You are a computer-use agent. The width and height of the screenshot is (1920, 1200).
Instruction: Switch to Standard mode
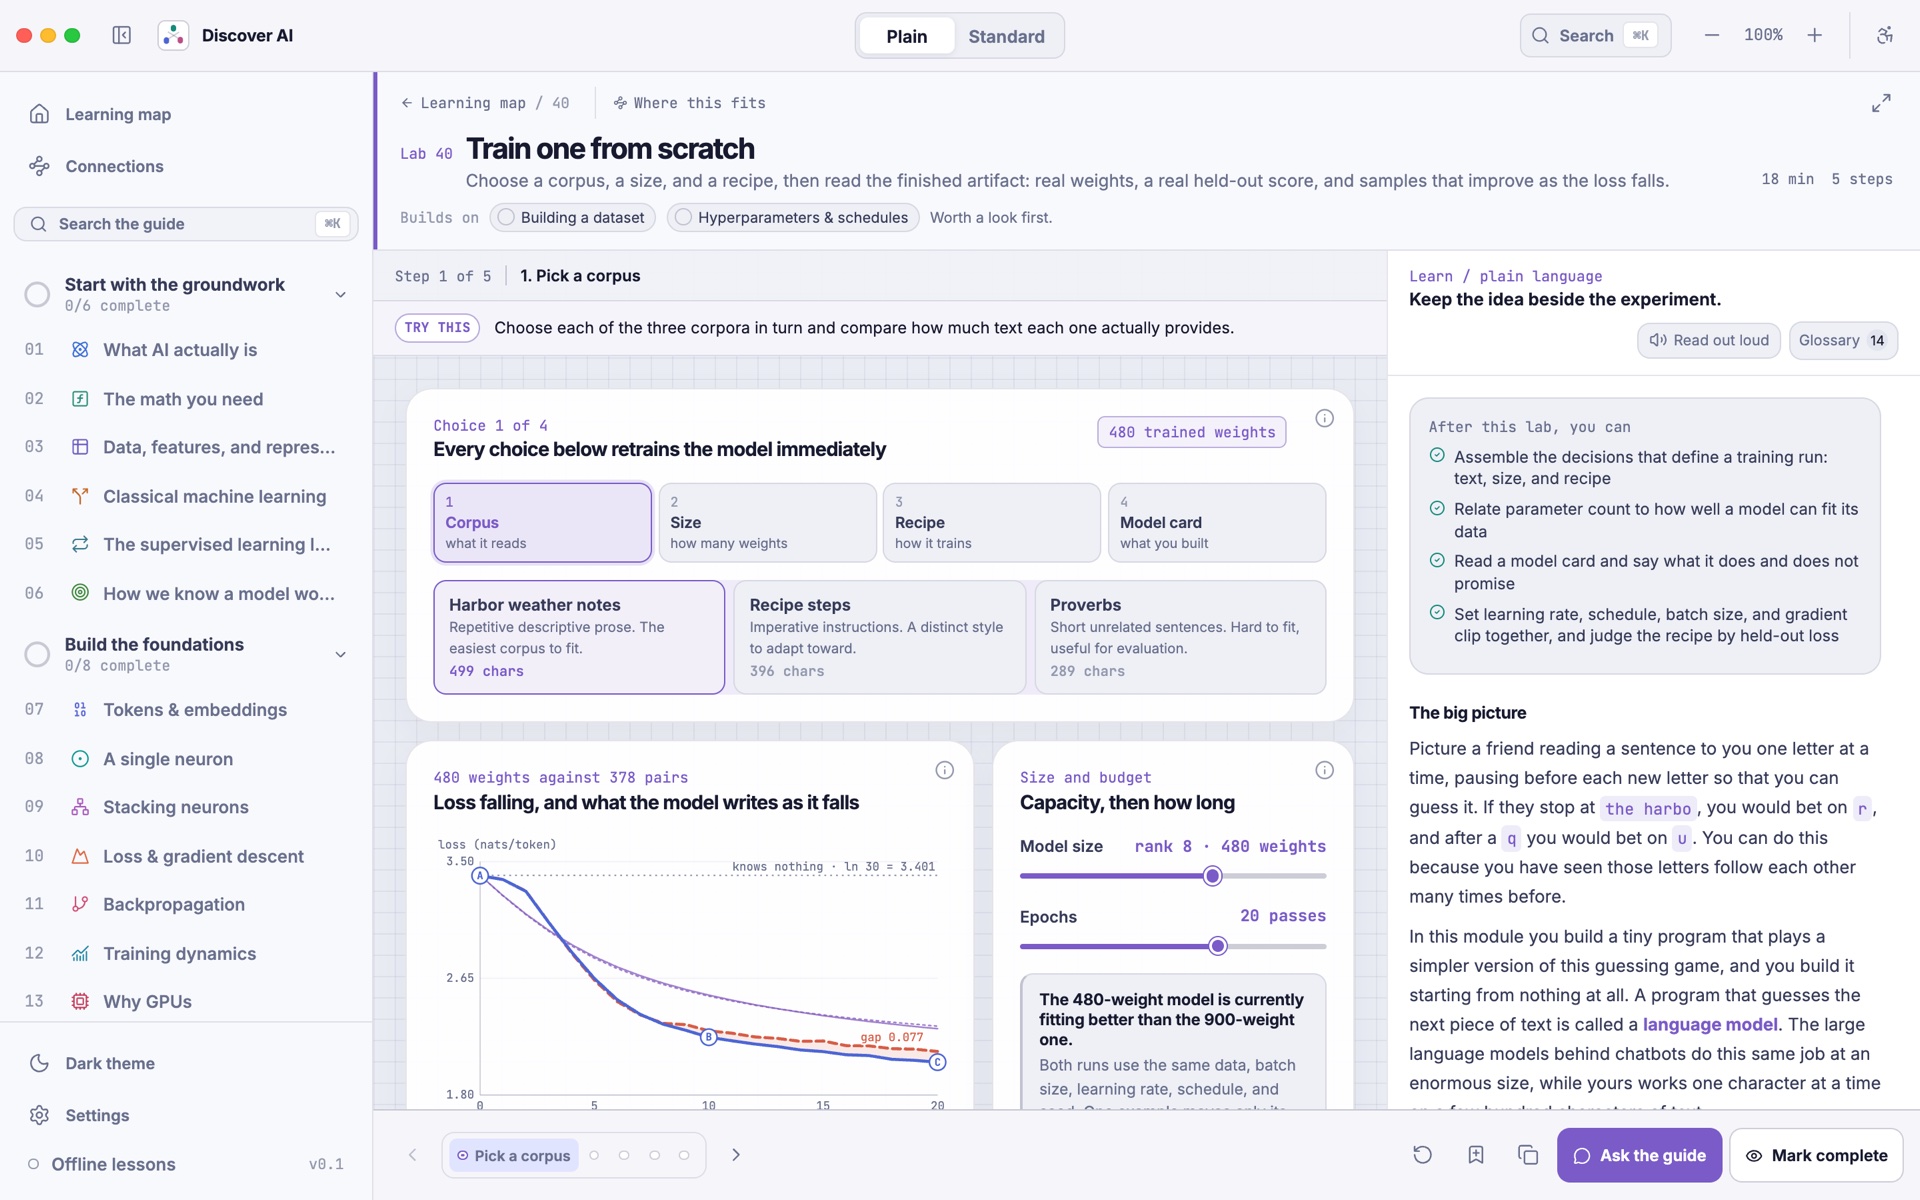(1006, 36)
